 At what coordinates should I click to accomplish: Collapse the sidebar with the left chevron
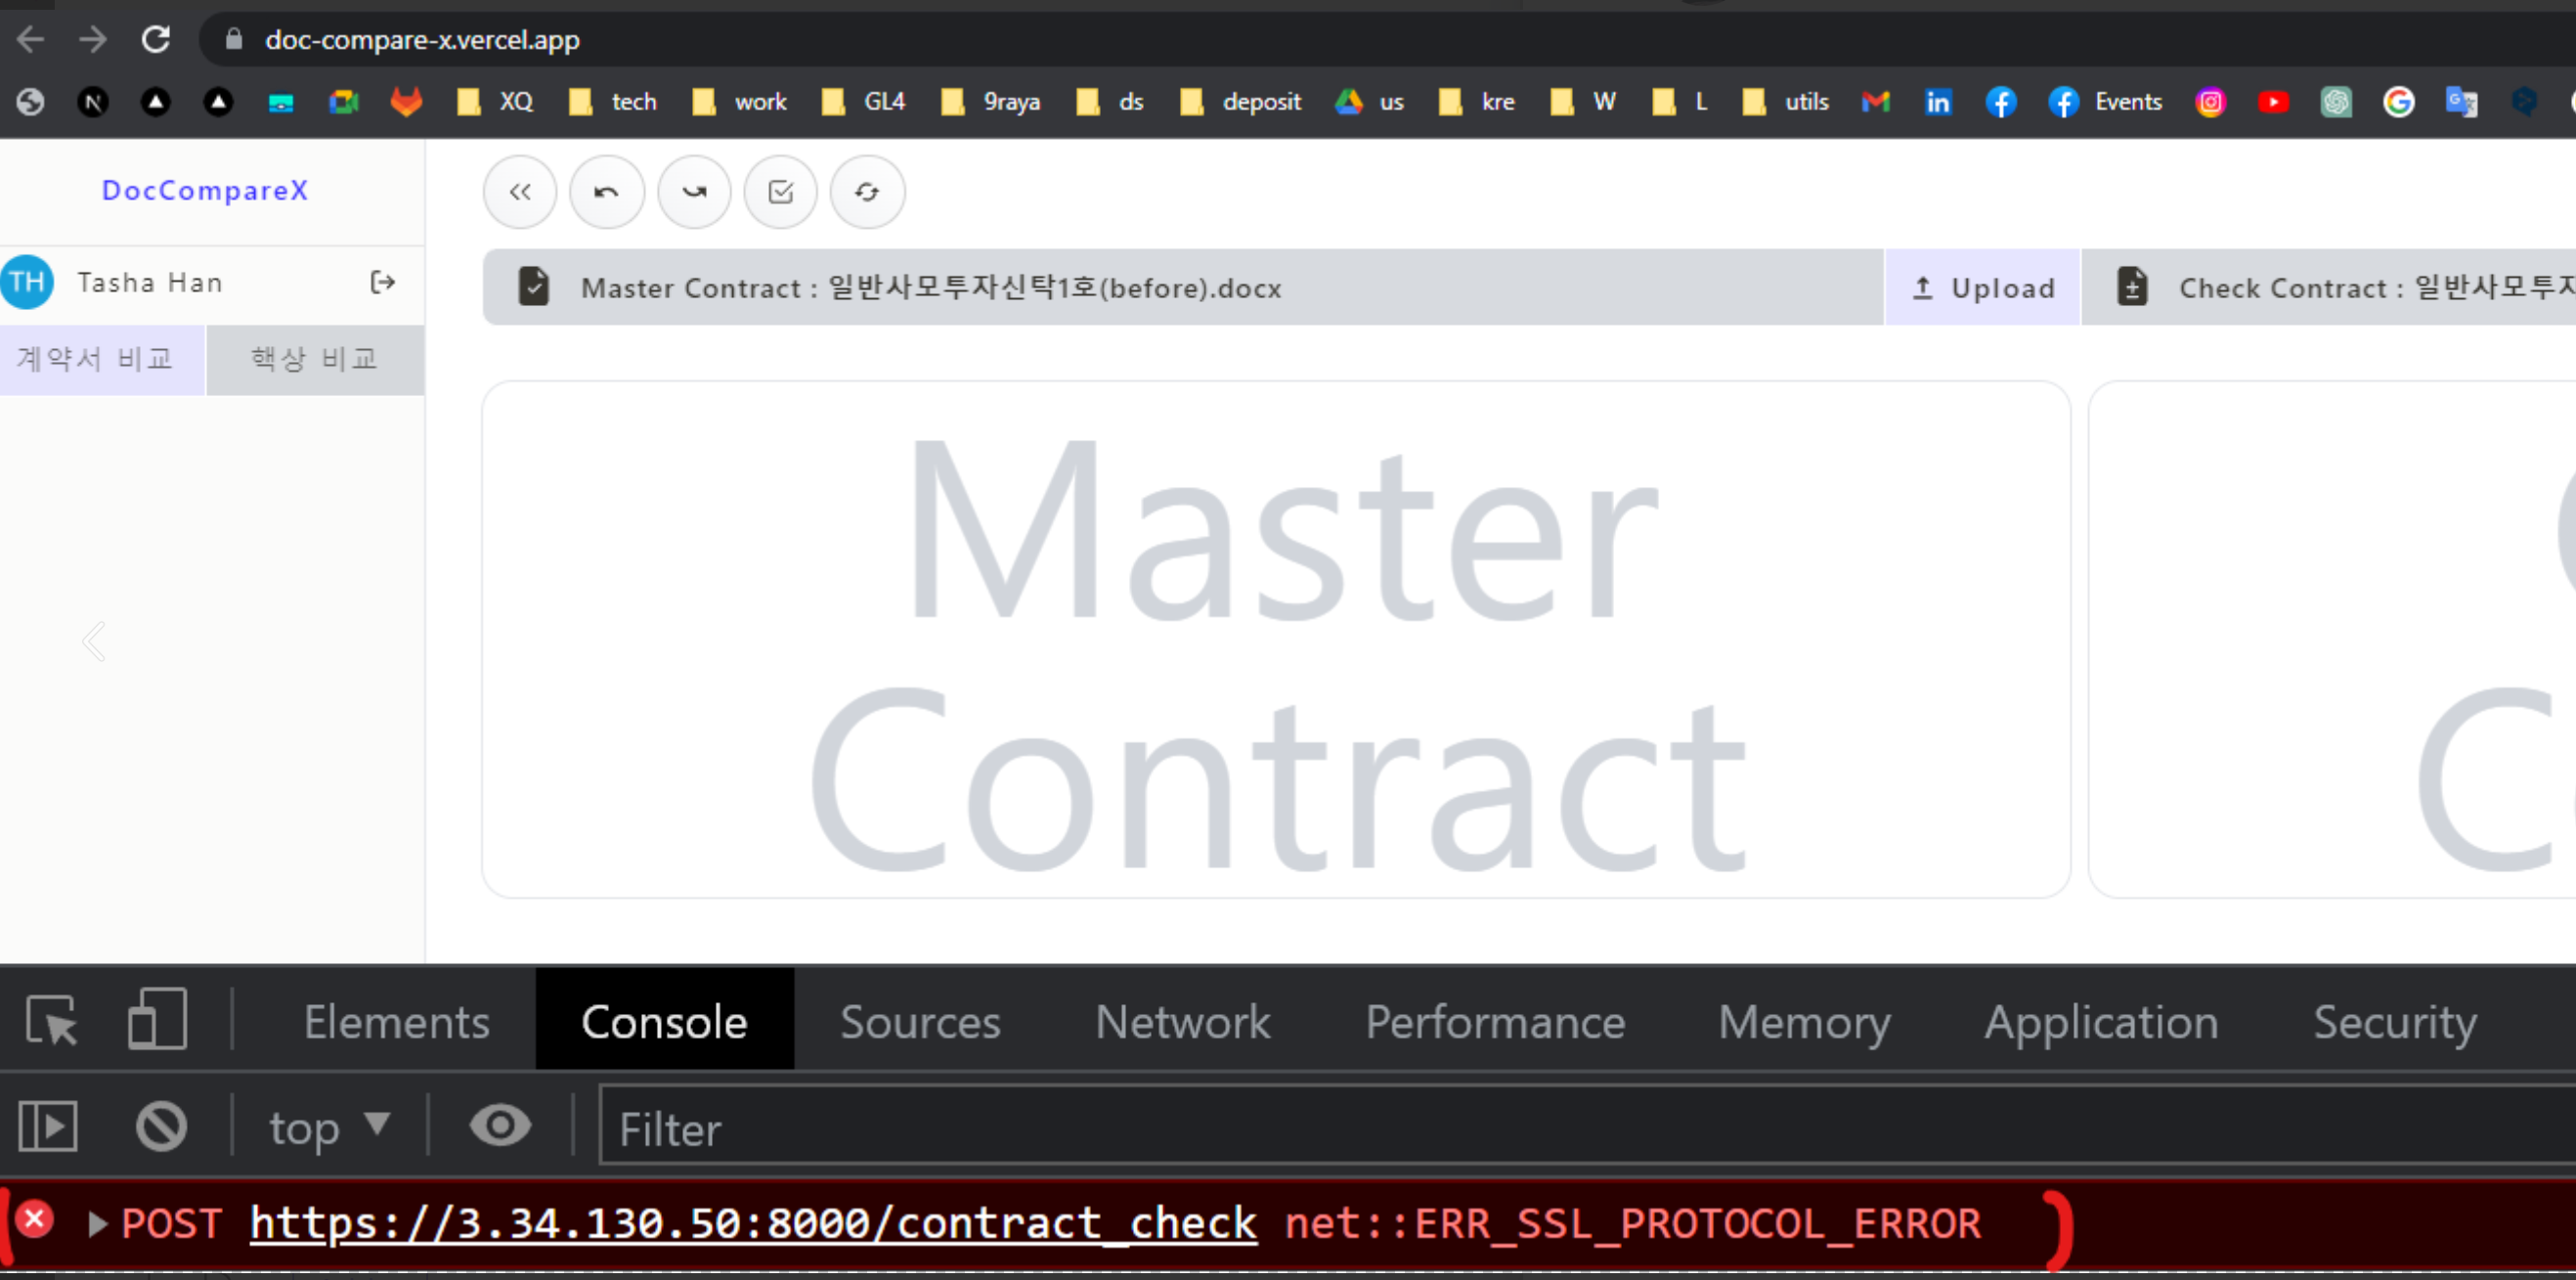click(x=95, y=641)
